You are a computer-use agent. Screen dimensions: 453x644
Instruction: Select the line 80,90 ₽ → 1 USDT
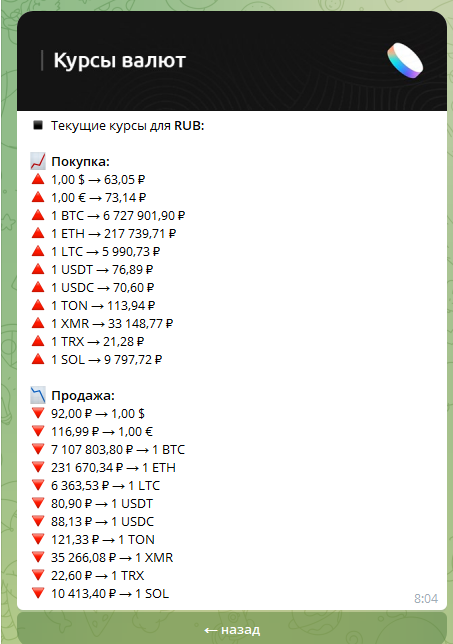pyautogui.click(x=102, y=504)
